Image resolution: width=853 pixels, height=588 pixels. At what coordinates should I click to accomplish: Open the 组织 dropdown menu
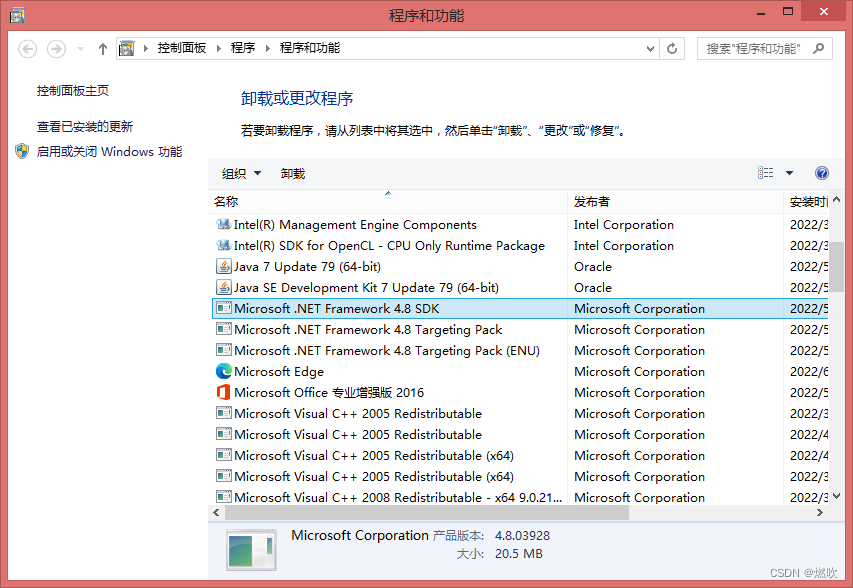241,174
